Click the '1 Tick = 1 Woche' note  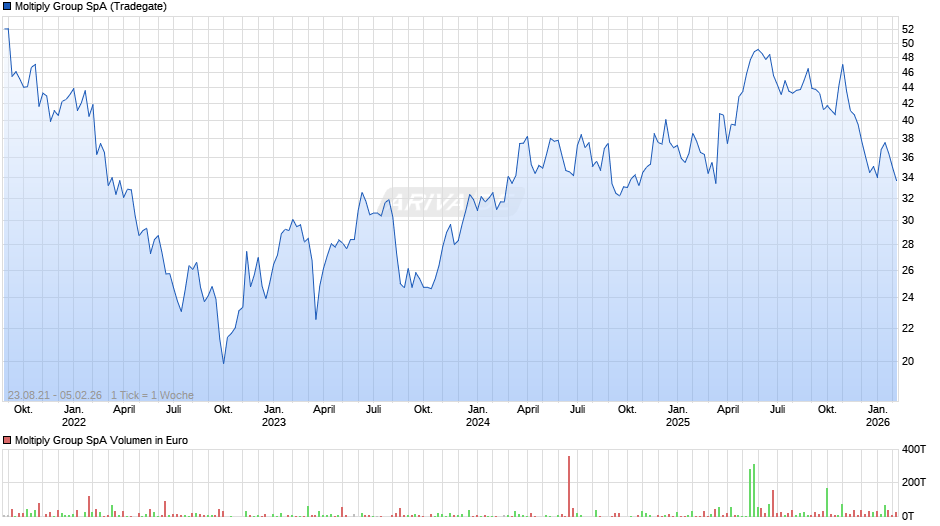[152, 395]
